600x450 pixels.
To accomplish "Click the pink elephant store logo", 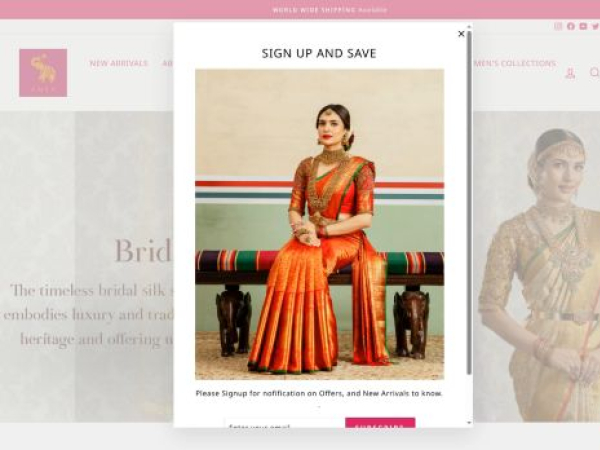I will 43,73.
